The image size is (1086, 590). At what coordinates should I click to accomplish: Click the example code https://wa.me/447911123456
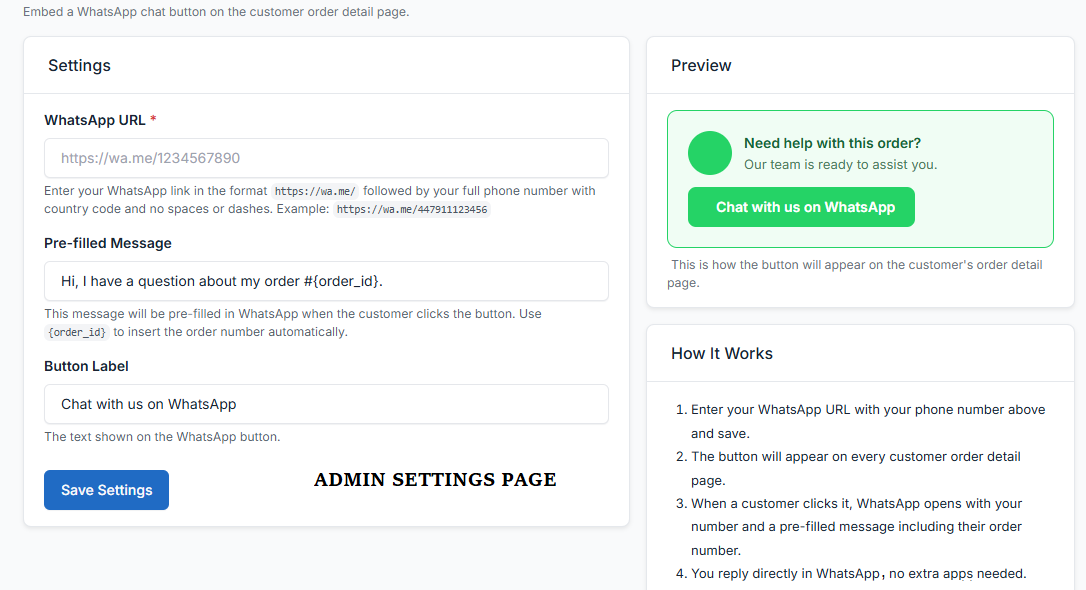tap(411, 210)
